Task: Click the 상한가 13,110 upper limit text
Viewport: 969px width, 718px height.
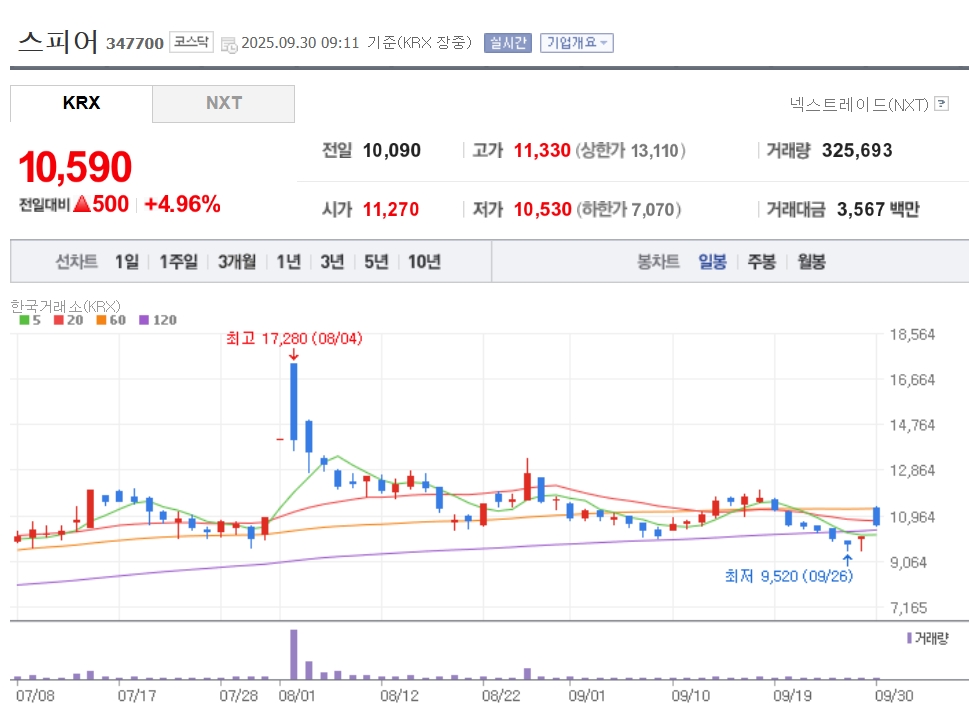Action: coord(630,150)
